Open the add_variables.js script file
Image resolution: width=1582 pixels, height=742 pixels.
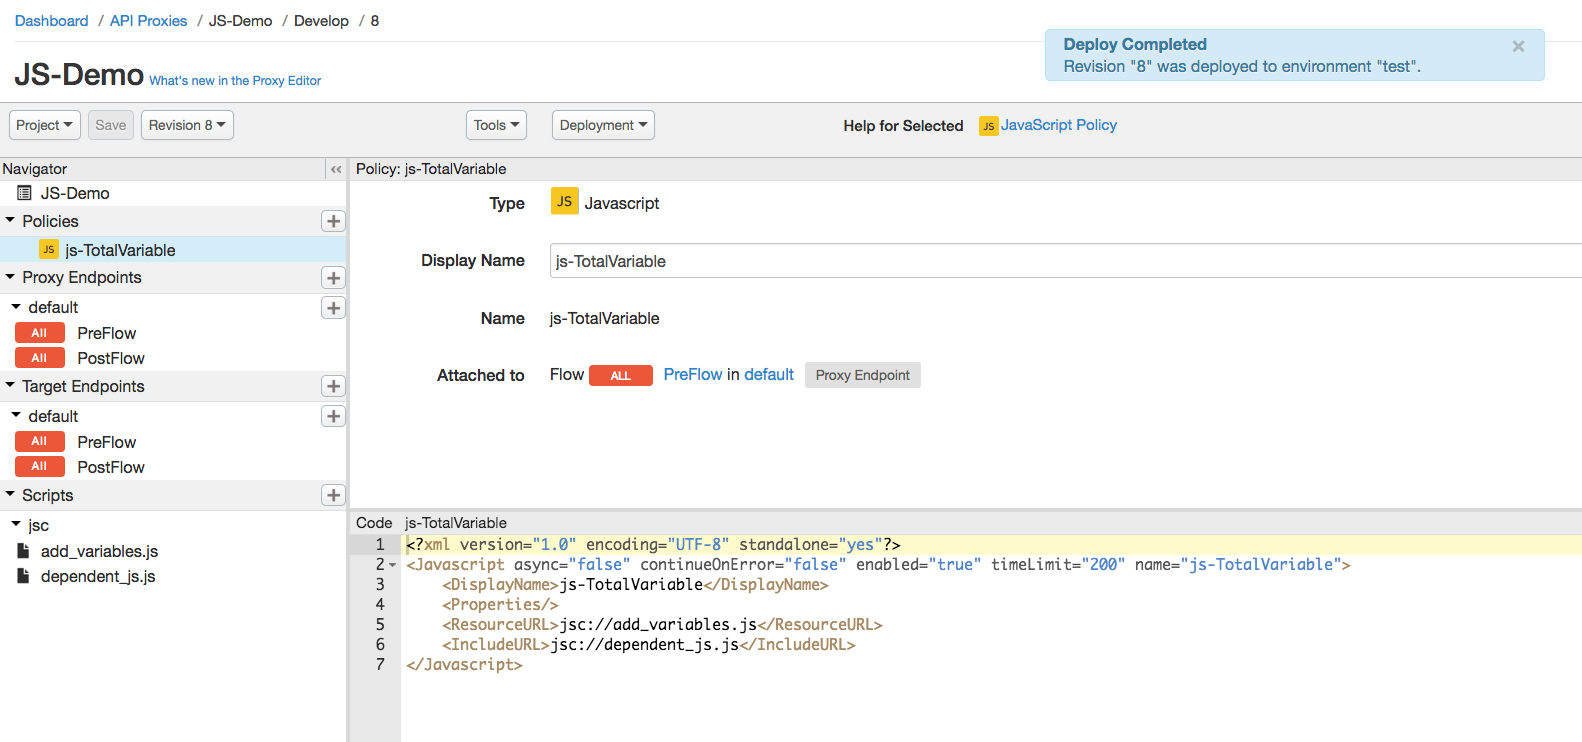coord(99,551)
